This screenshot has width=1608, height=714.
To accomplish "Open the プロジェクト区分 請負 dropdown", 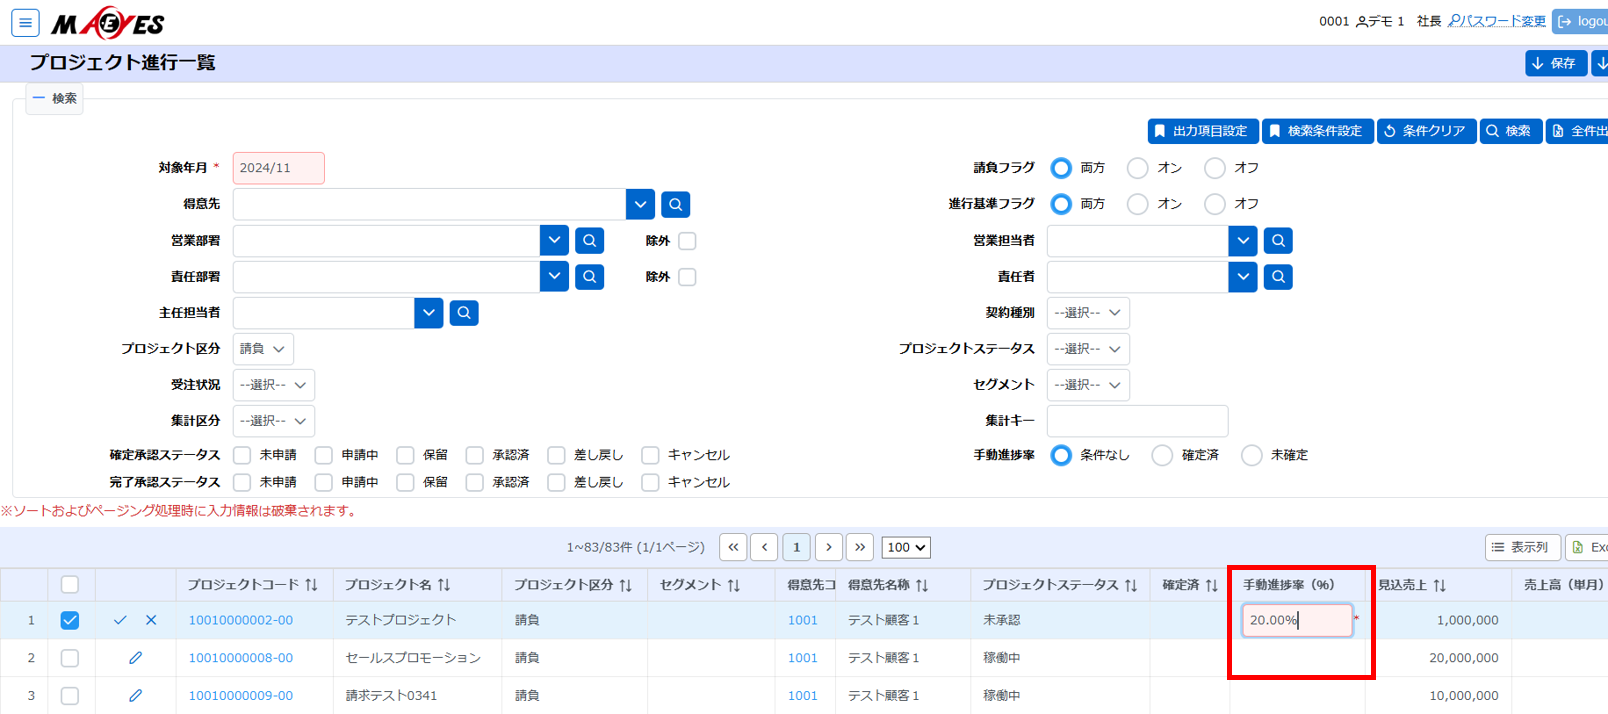I will [263, 349].
